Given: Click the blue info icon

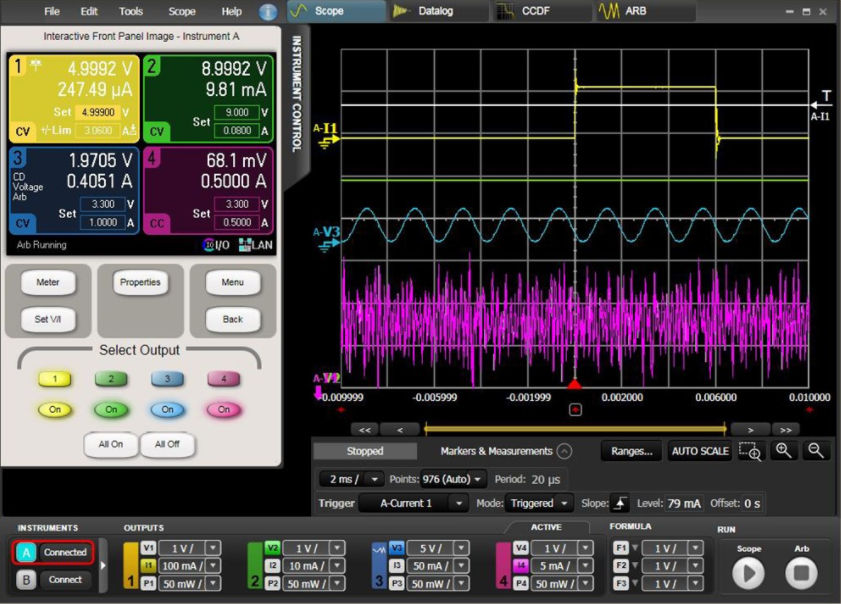Looking at the screenshot, I should point(268,12).
